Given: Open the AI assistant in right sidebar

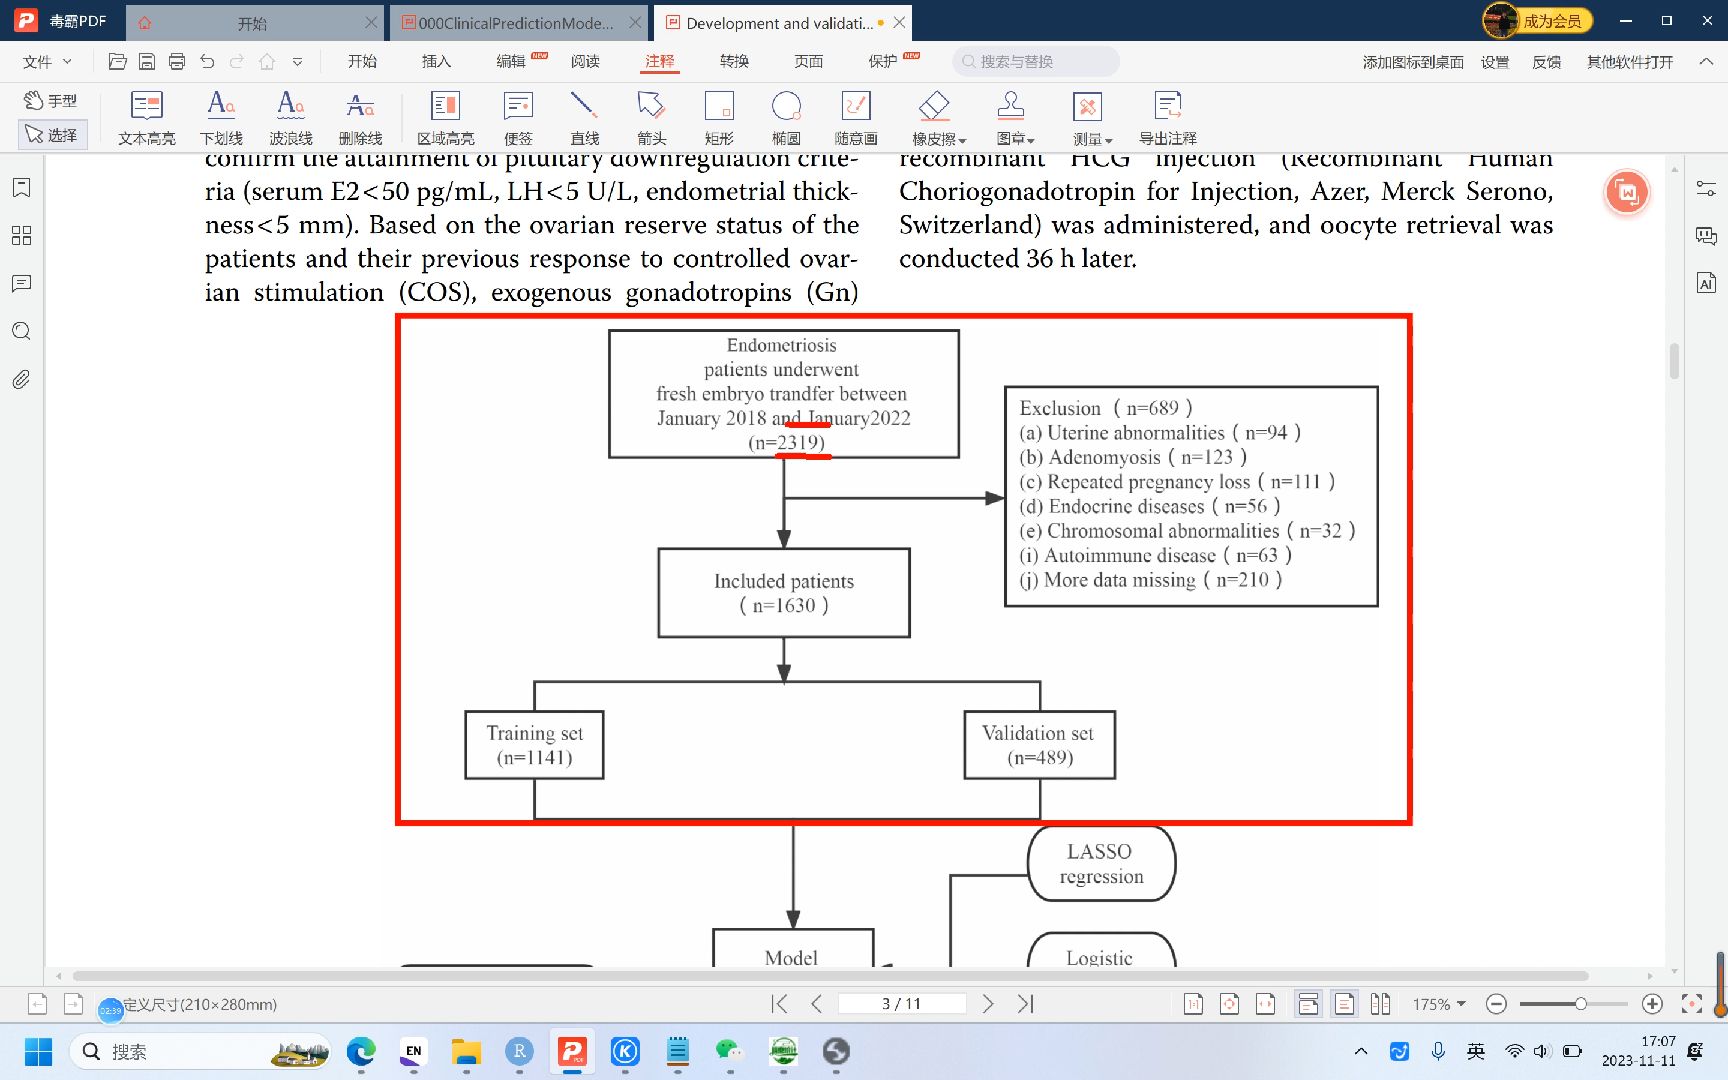Looking at the screenshot, I should [1706, 283].
